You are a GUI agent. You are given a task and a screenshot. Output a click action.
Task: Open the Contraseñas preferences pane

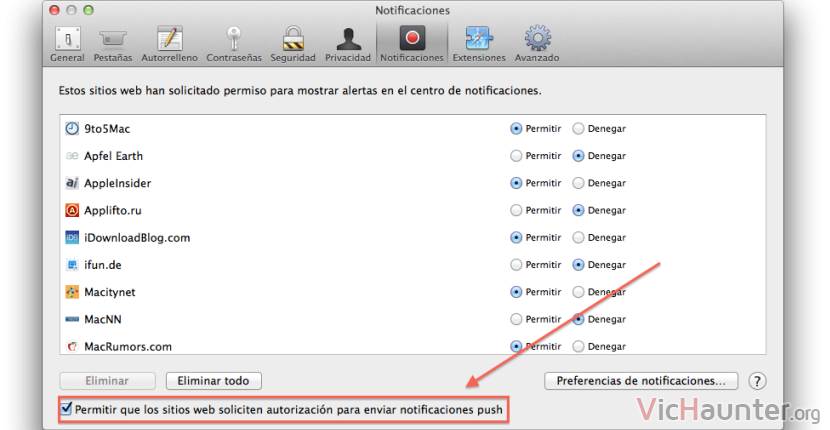[x=234, y=44]
